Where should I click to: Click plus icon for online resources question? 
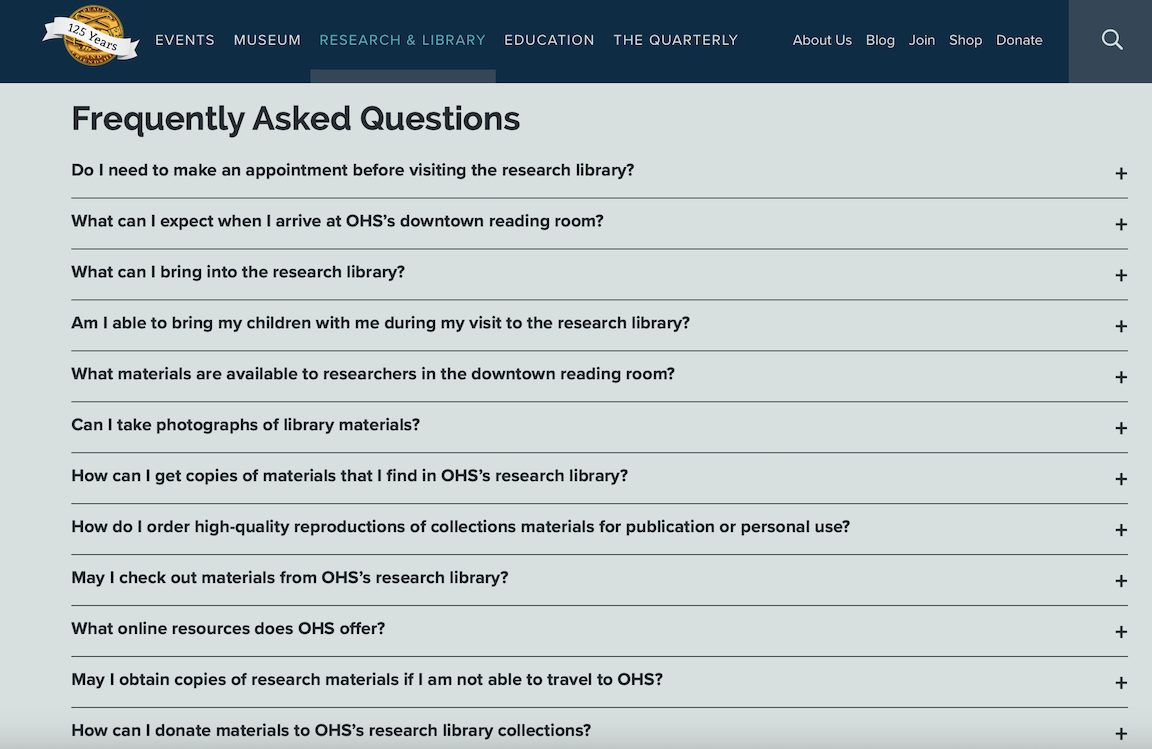[x=1120, y=632]
